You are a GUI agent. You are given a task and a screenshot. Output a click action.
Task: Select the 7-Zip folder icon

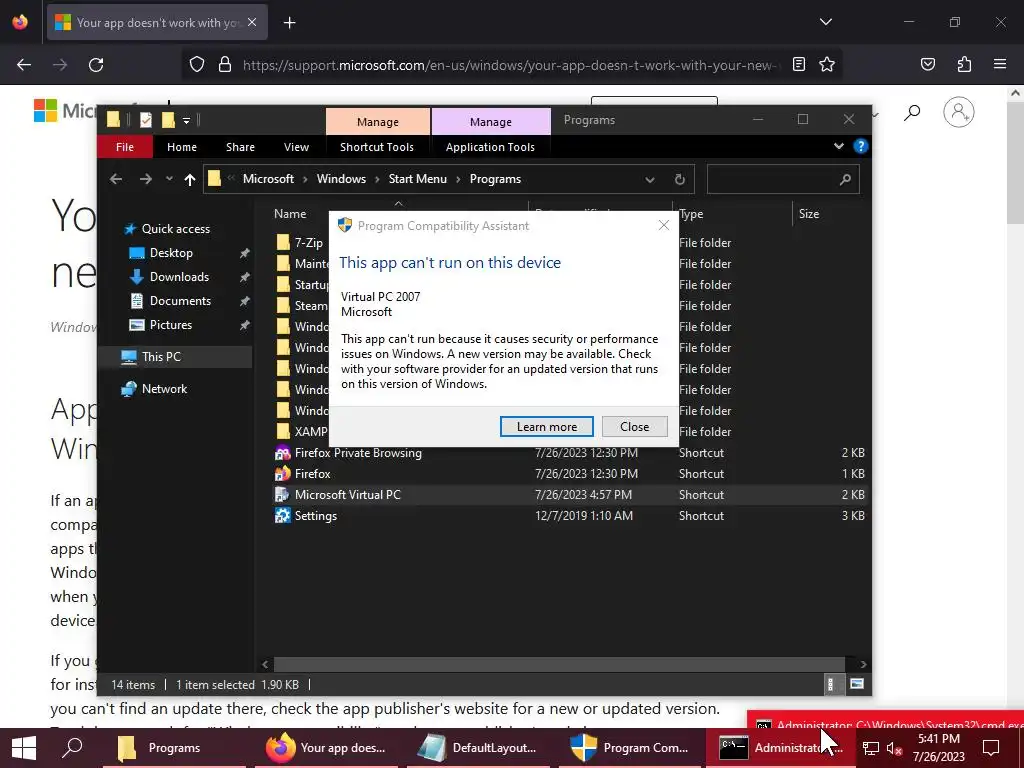click(283, 242)
